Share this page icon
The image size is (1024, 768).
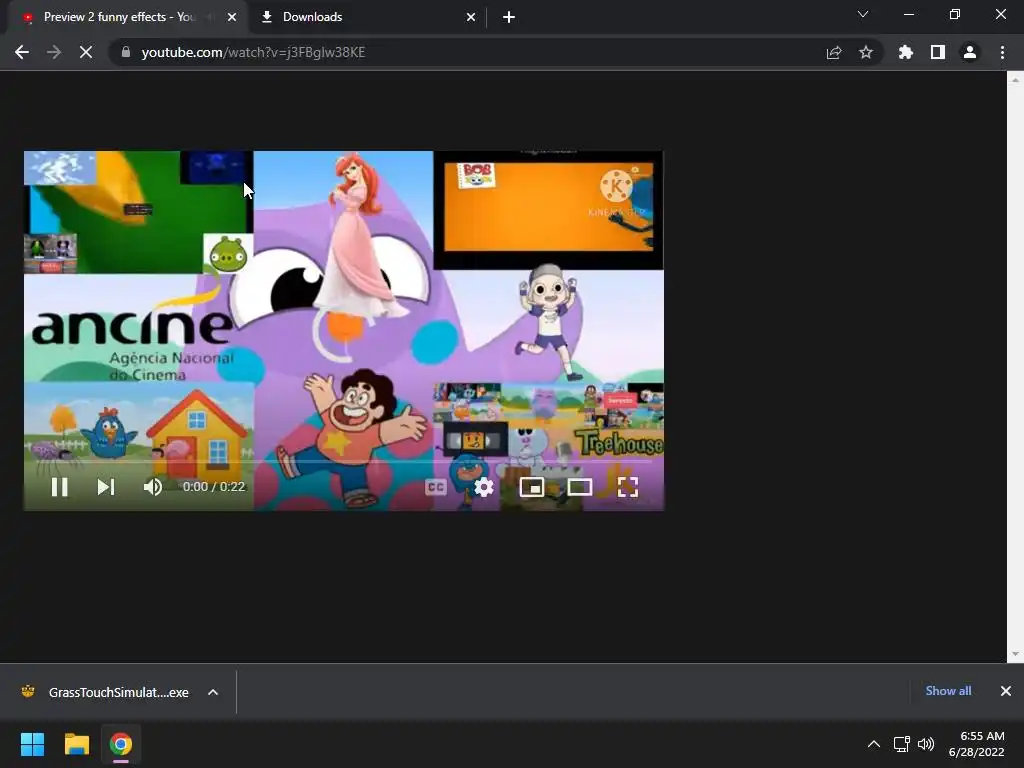tap(834, 52)
